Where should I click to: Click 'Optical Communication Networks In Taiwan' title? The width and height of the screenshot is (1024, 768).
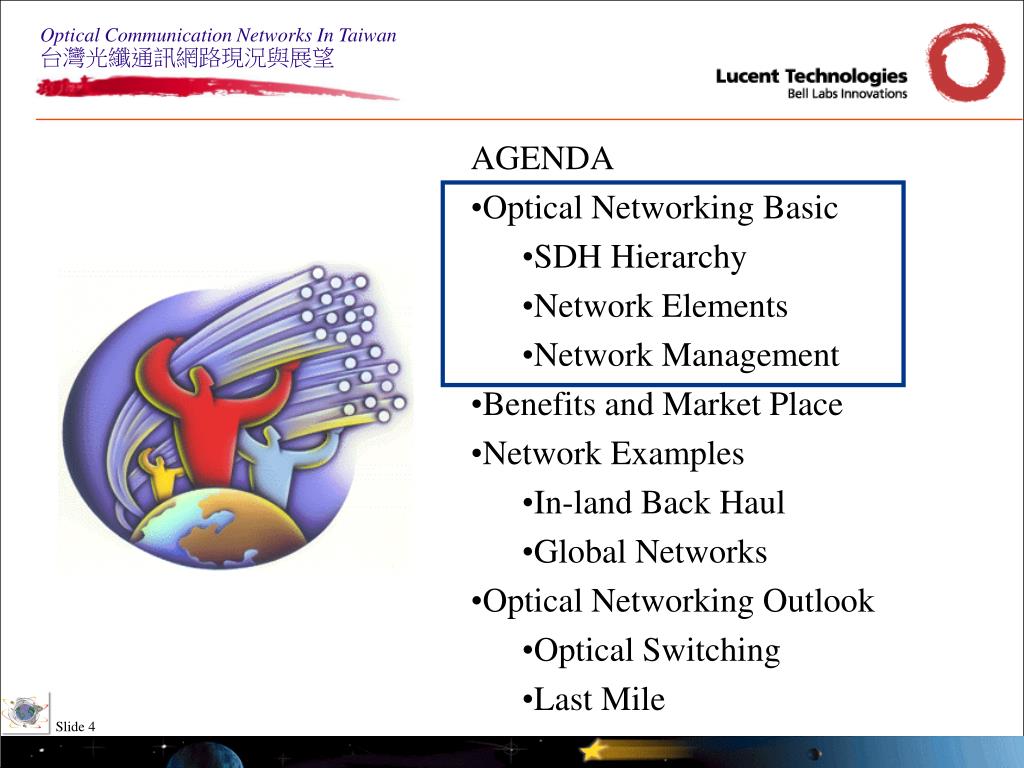[219, 35]
